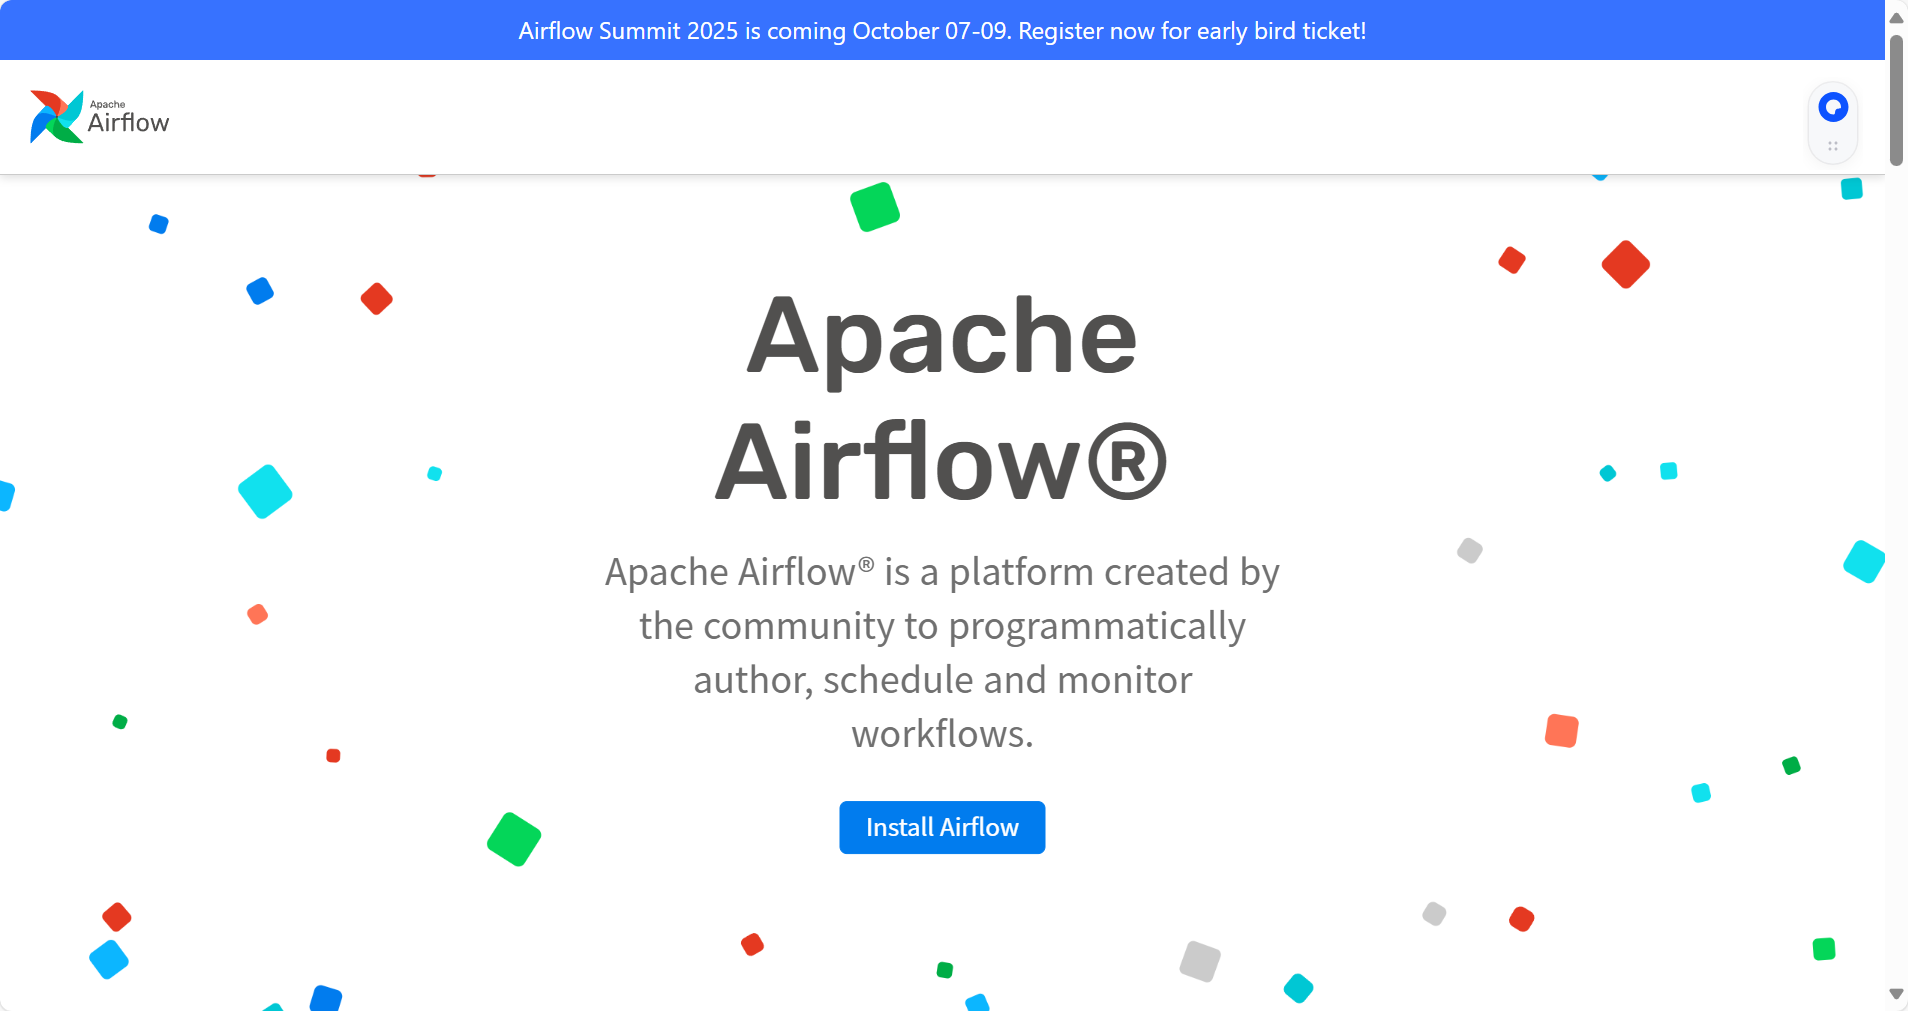
Task: Click the word 'workflows.' in the description
Action: (942, 734)
